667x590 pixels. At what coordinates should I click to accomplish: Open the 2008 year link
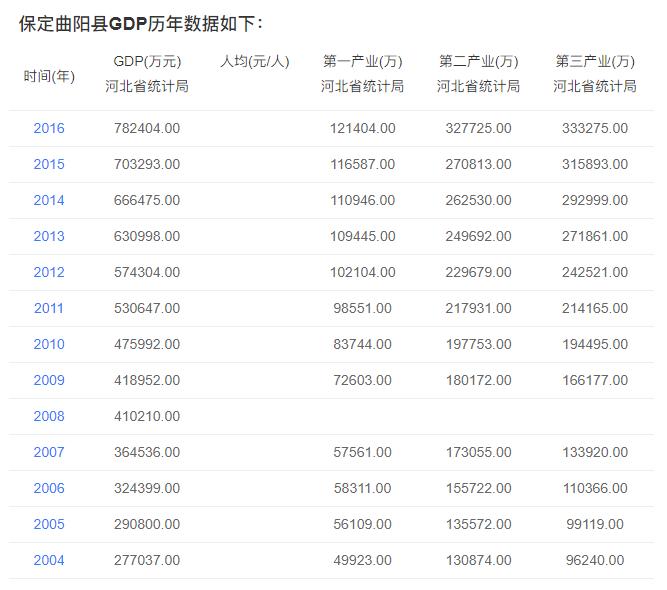(x=49, y=416)
